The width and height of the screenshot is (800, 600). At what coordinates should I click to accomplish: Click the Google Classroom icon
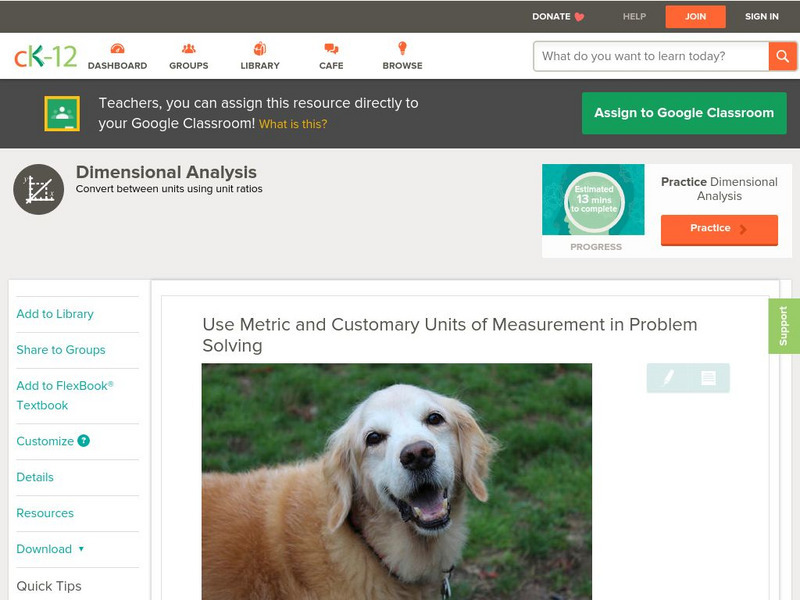click(62, 113)
